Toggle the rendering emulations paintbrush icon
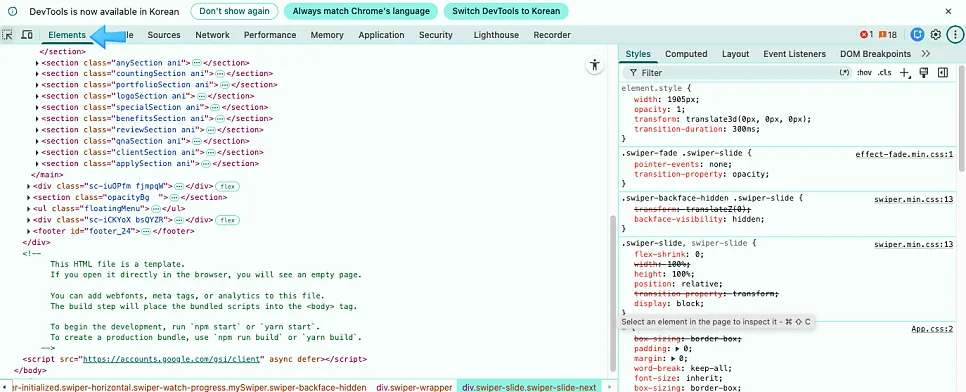The image size is (966, 392). coord(923,73)
